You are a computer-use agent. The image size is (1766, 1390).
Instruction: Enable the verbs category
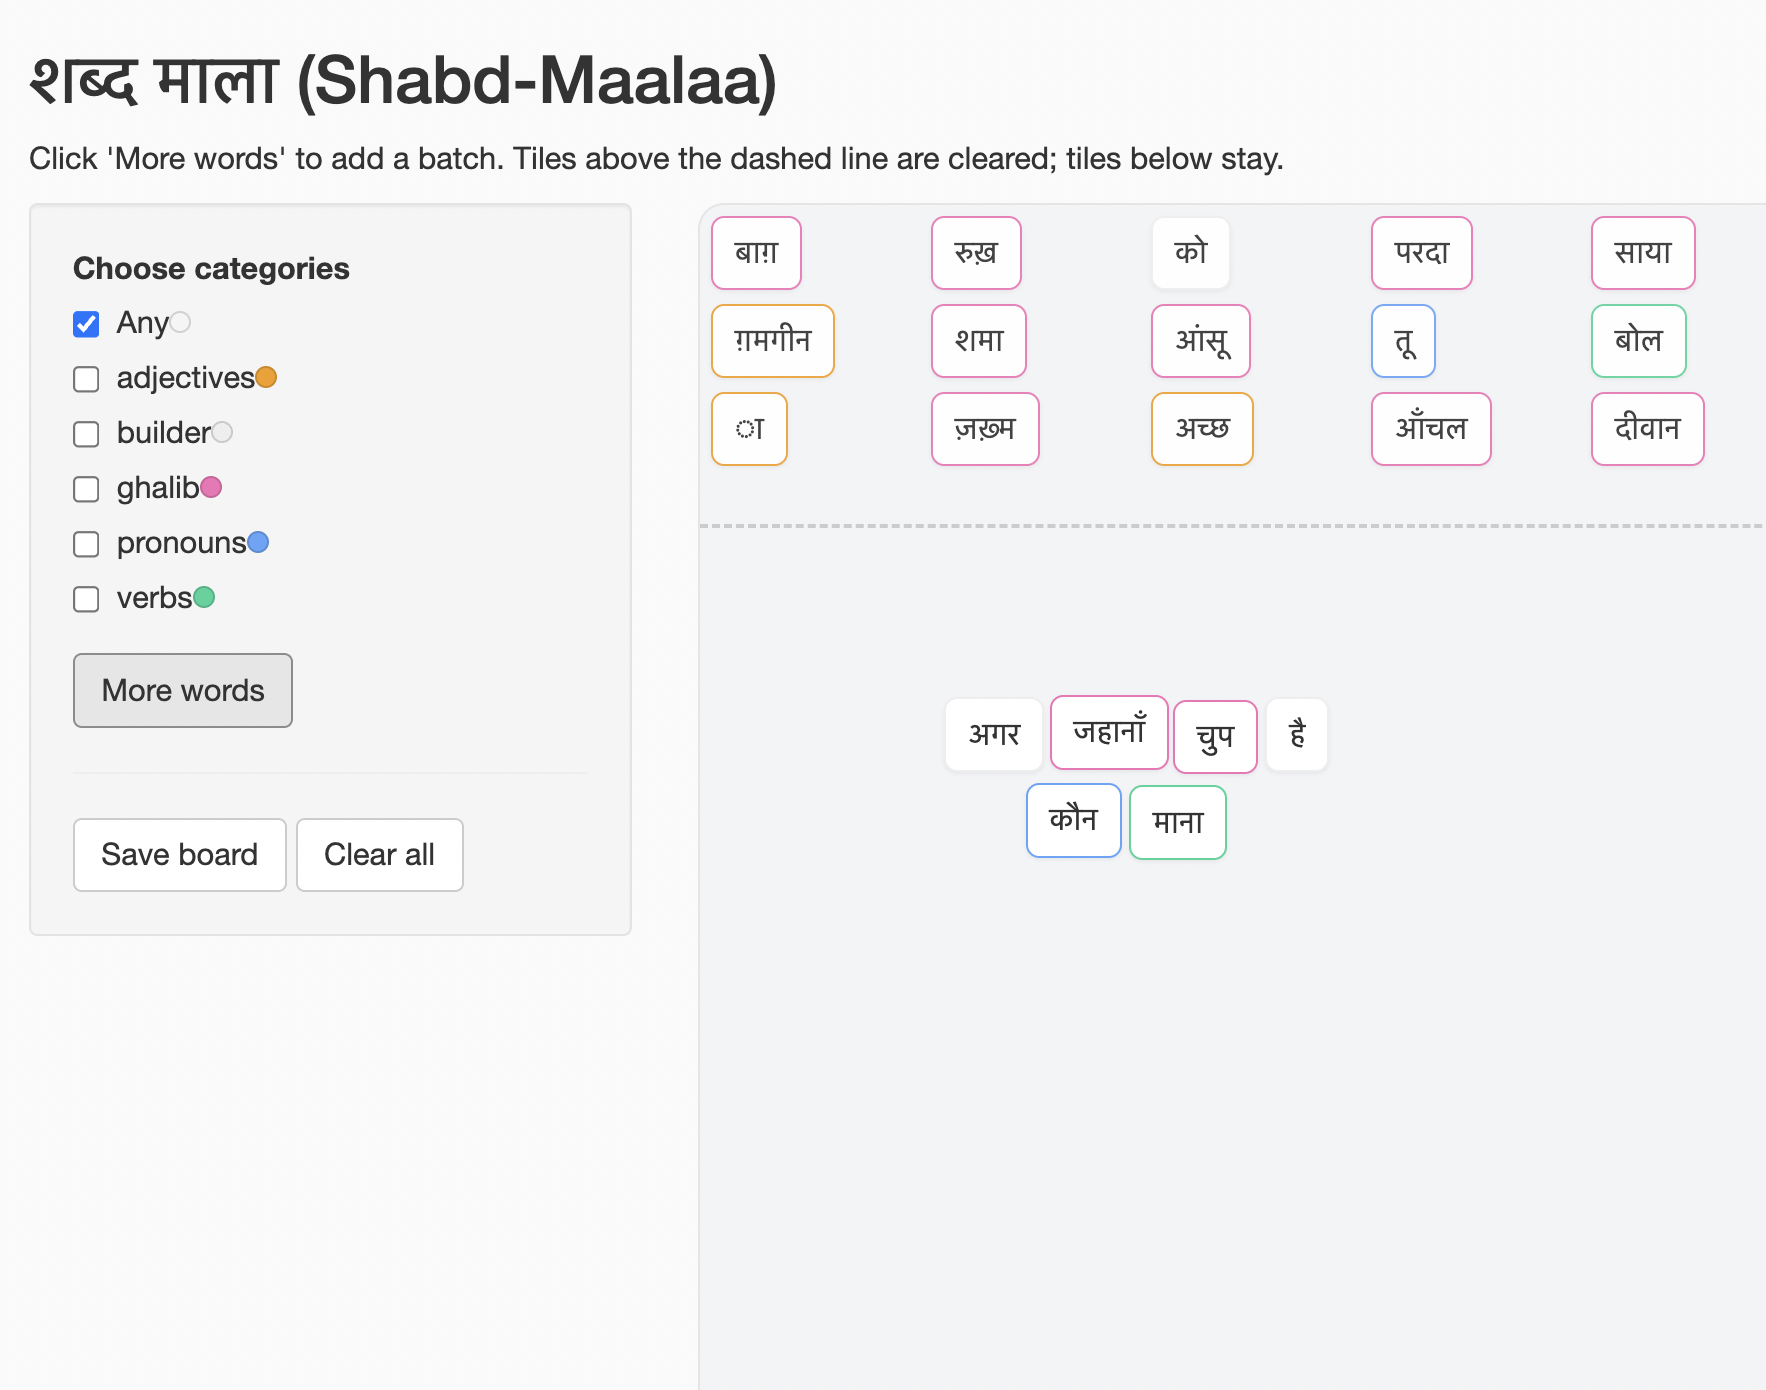click(86, 598)
